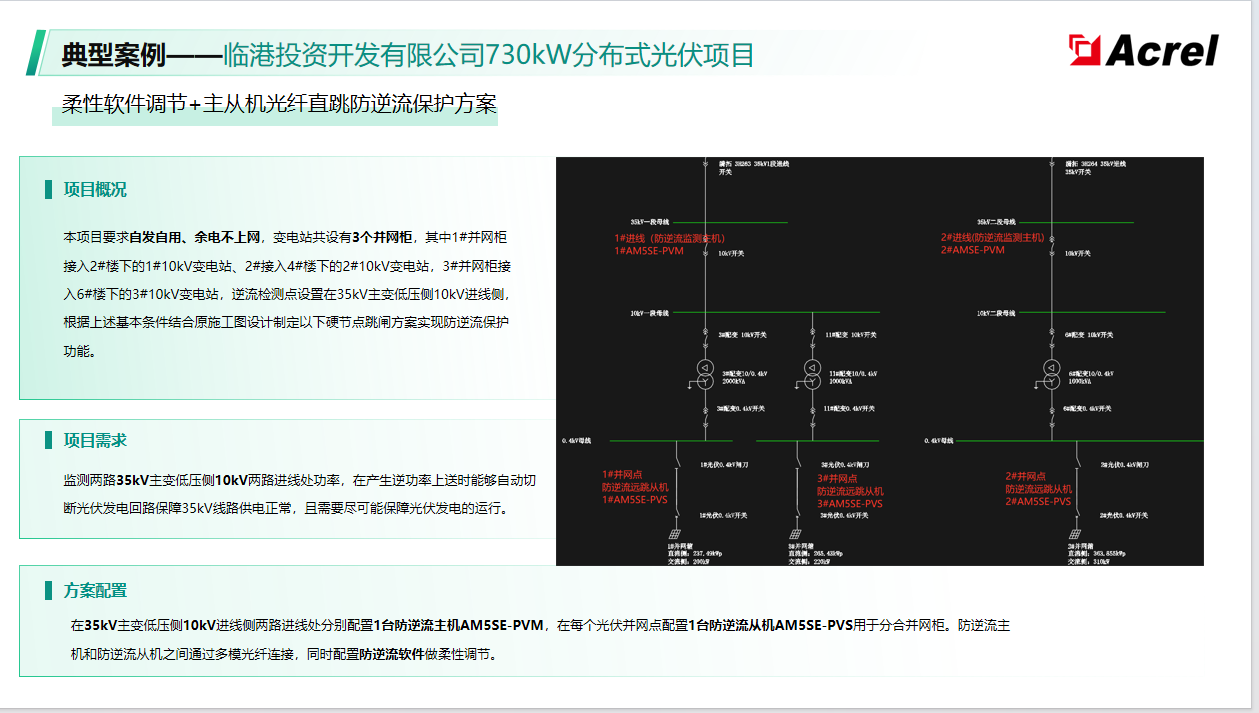Image resolution: width=1259 pixels, height=713 pixels.
Task: Click the 6#配变10/0.4kV transformer symbol
Action: point(1051,374)
